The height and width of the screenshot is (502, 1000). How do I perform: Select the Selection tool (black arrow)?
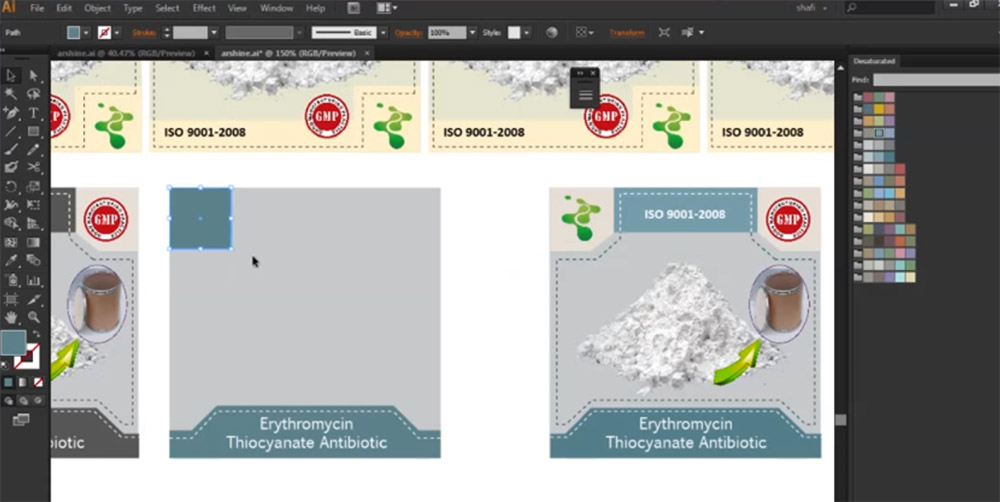tap(11, 76)
